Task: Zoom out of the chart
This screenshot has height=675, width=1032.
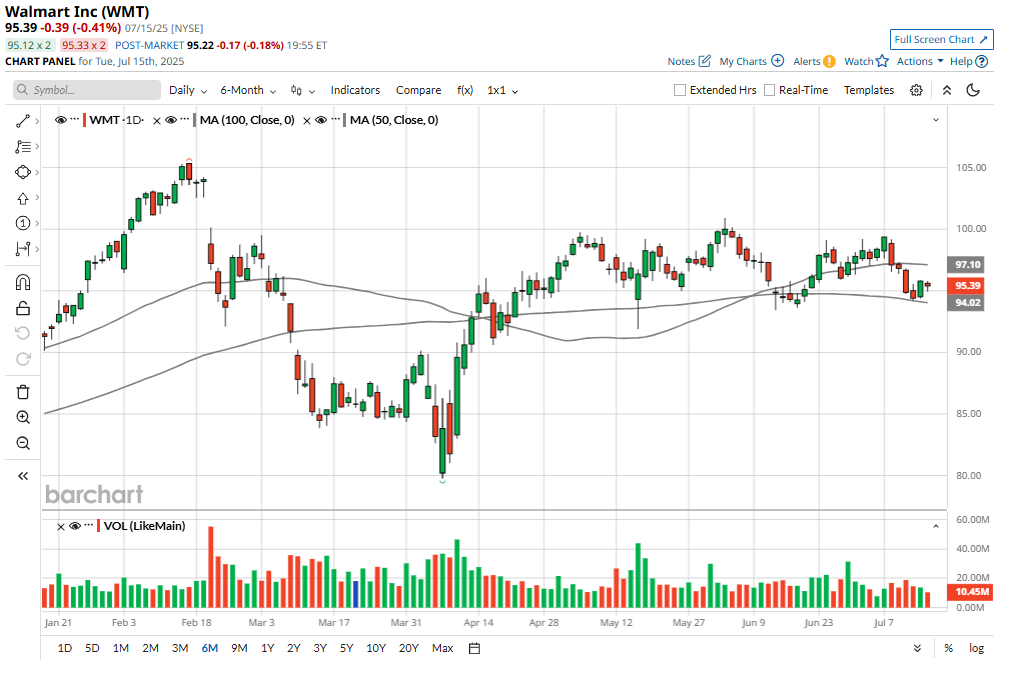Action: 23,443
